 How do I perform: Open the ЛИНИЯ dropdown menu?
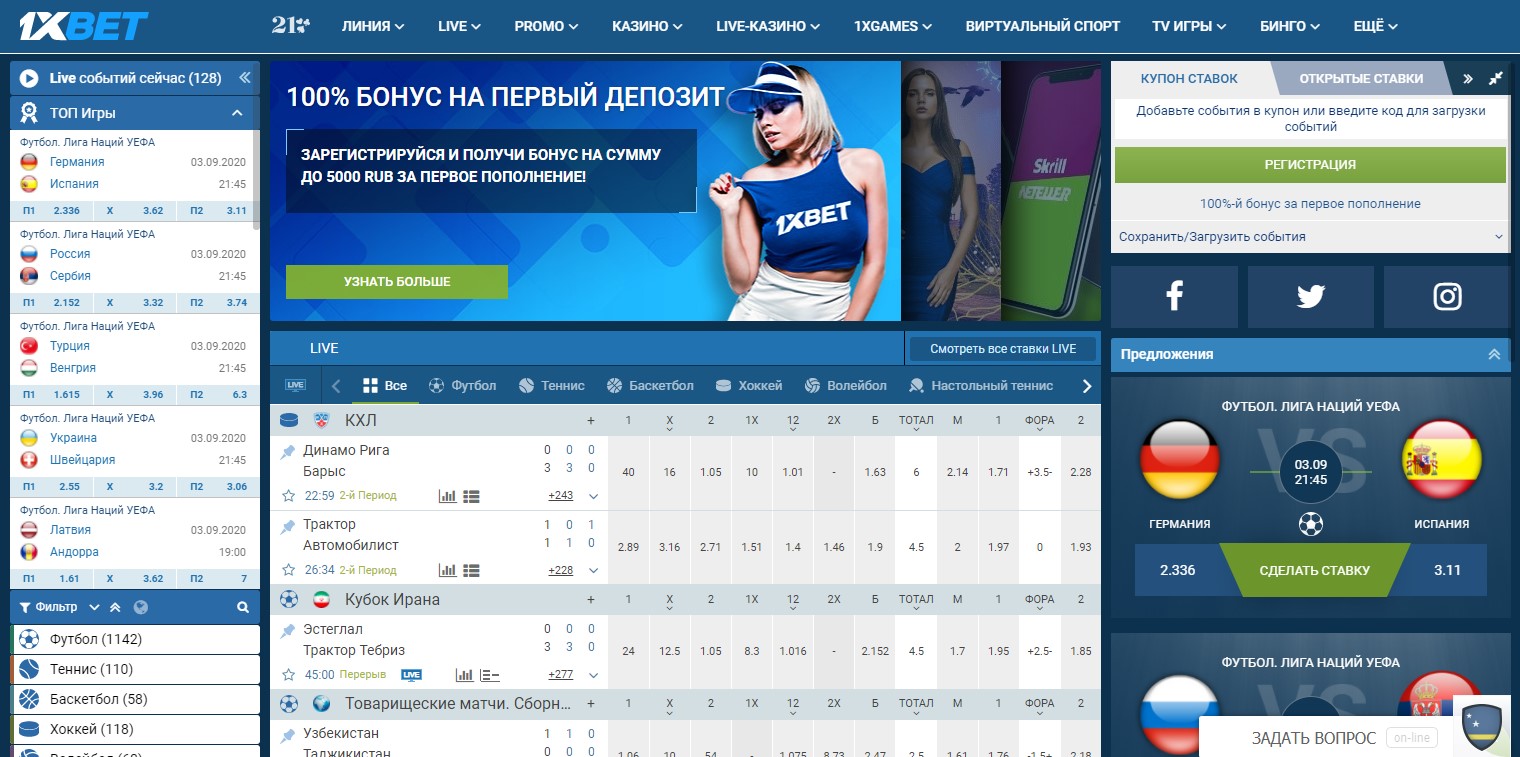[373, 26]
